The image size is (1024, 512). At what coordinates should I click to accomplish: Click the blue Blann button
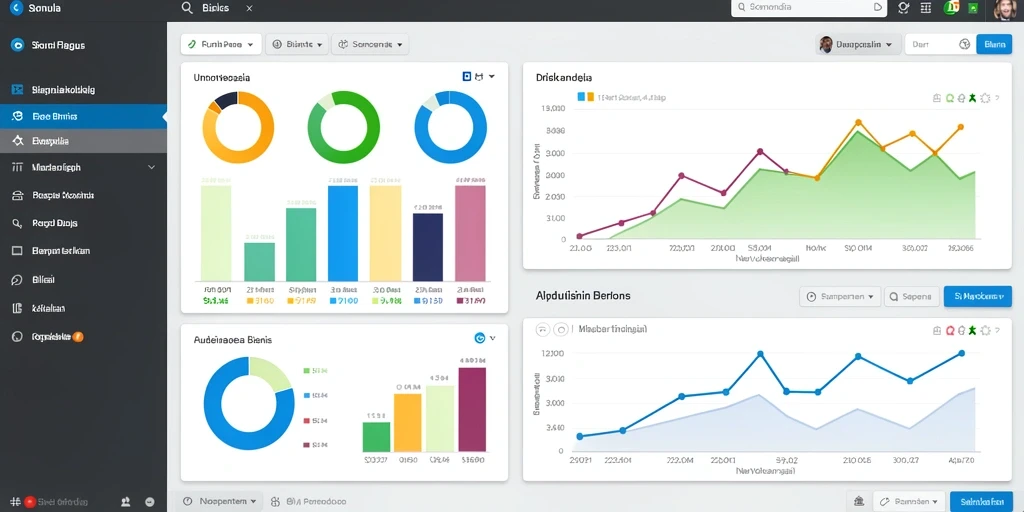coord(994,44)
